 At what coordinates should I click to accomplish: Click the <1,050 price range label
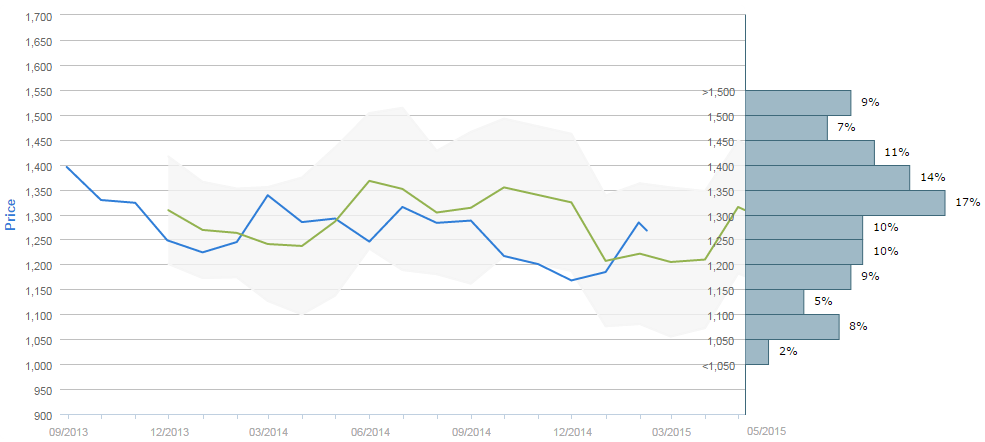[x=718, y=366]
